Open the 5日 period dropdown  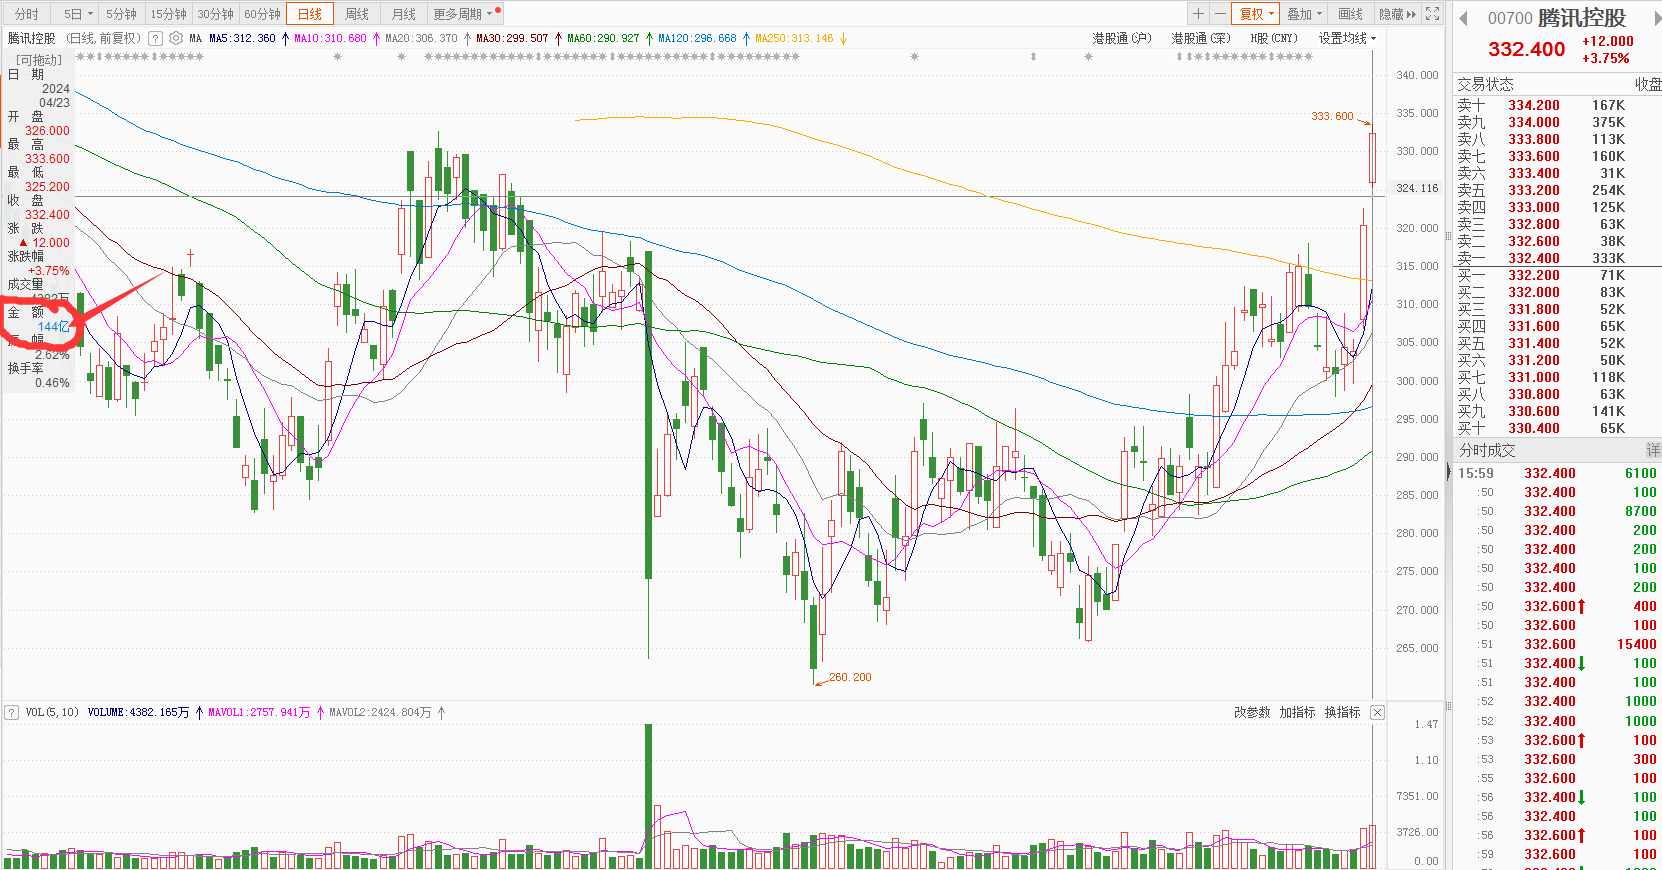[78, 14]
